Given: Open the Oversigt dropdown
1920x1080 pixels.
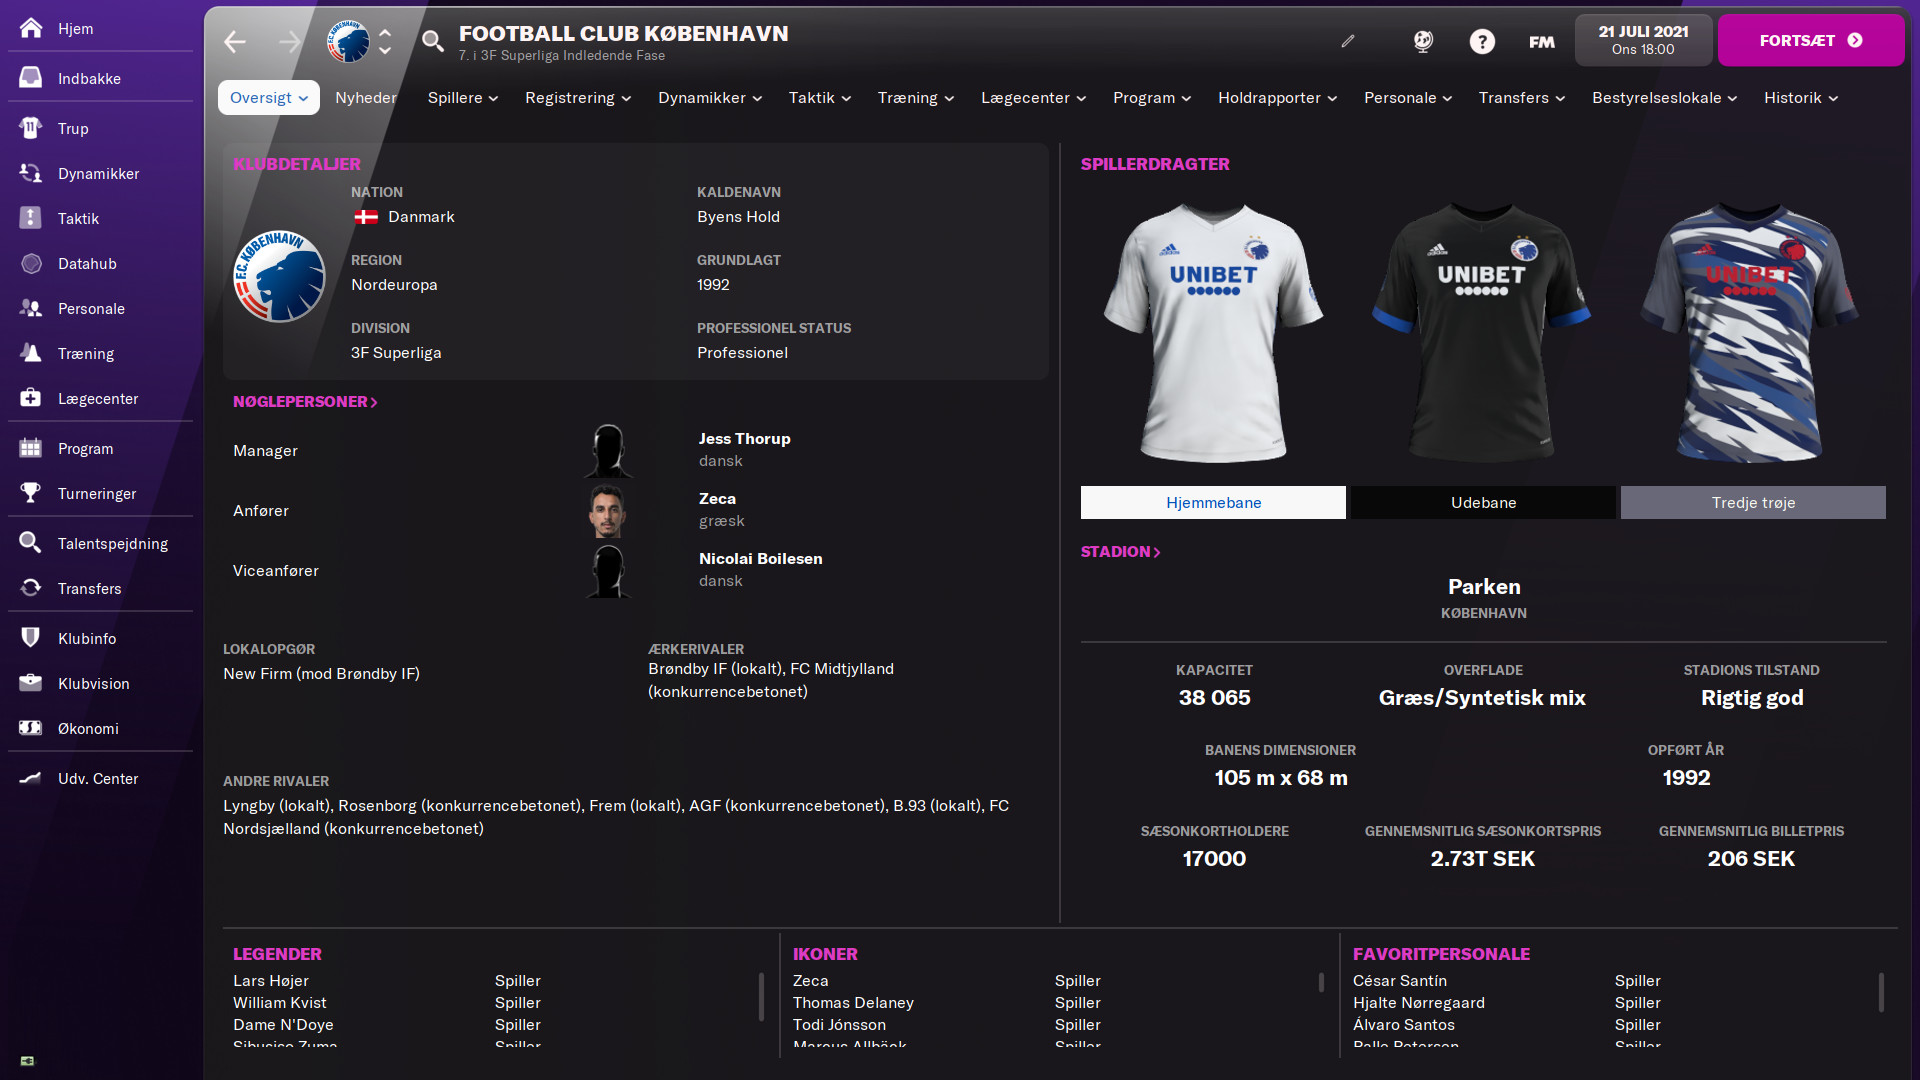Looking at the screenshot, I should point(268,97).
